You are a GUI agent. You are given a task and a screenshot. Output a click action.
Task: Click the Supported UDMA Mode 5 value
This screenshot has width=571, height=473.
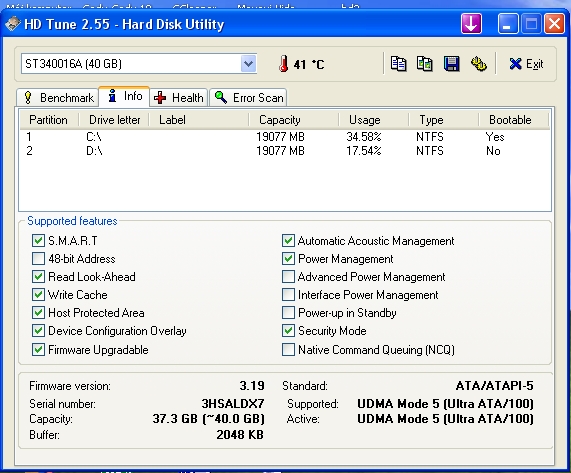[x=445, y=404]
